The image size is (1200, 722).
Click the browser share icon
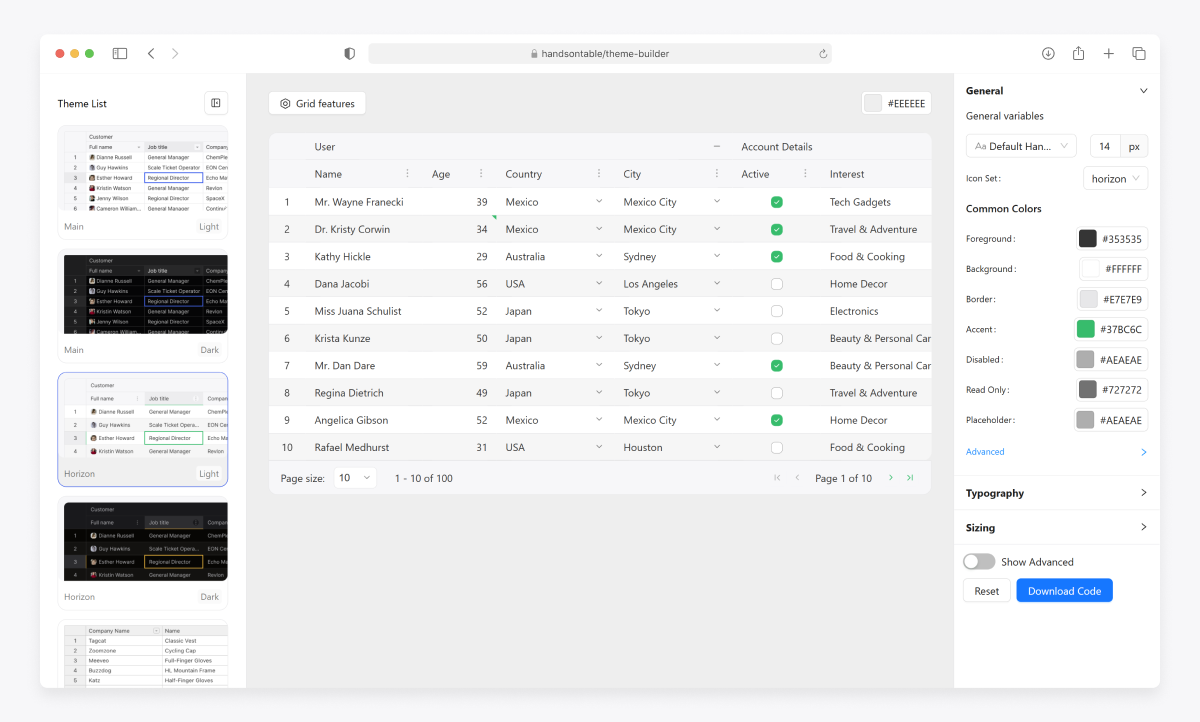[1079, 54]
